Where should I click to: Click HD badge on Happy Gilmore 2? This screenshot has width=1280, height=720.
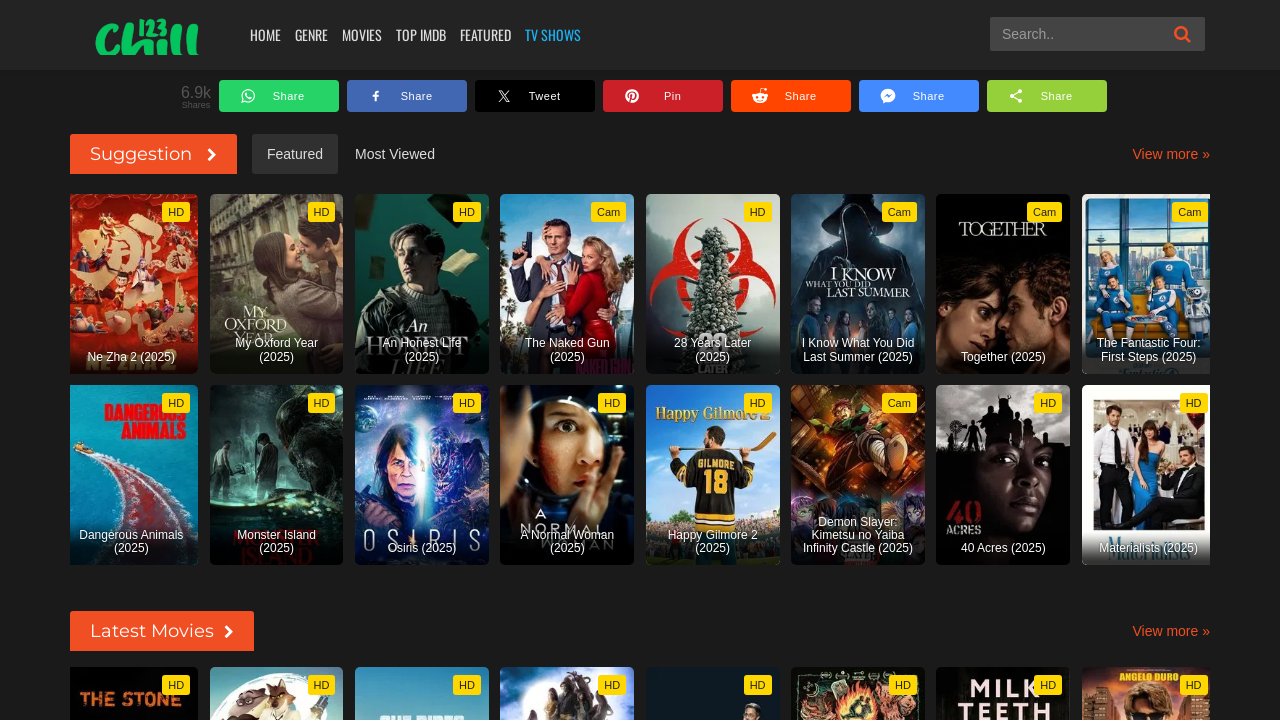click(757, 403)
